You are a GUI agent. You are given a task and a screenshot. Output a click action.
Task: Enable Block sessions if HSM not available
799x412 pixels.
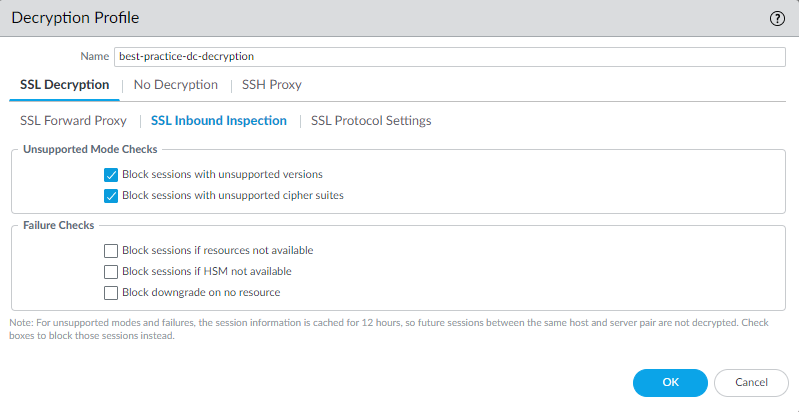(x=111, y=271)
